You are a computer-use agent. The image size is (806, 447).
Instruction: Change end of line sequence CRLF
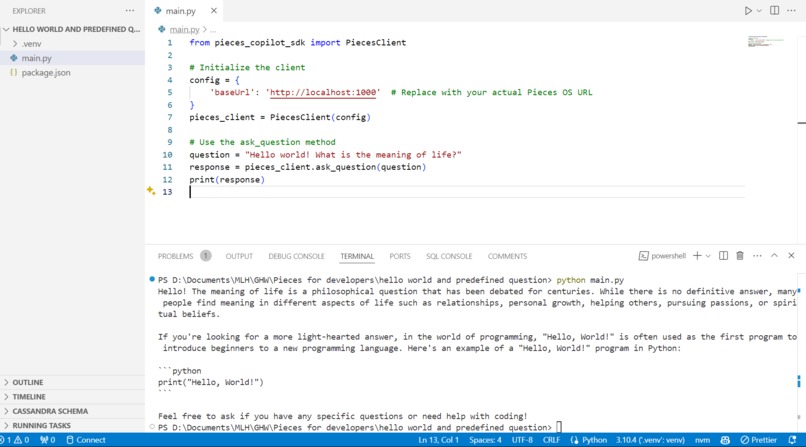click(551, 440)
